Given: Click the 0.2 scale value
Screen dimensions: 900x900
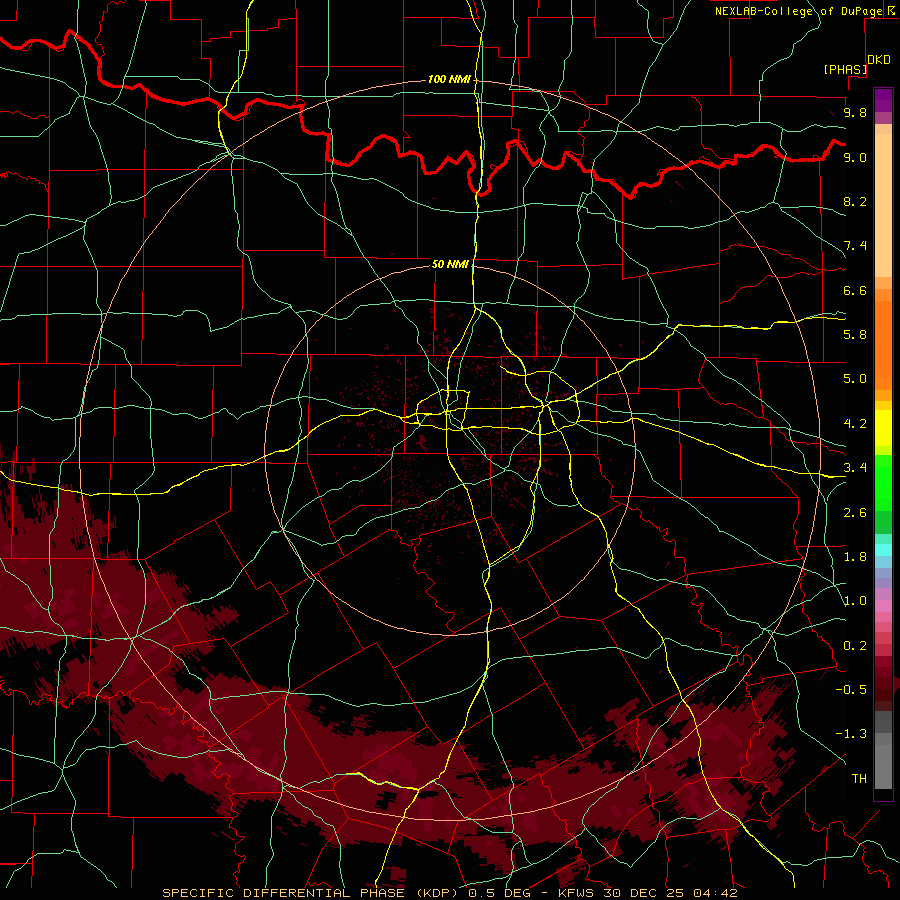Looking at the screenshot, I should [x=855, y=646].
